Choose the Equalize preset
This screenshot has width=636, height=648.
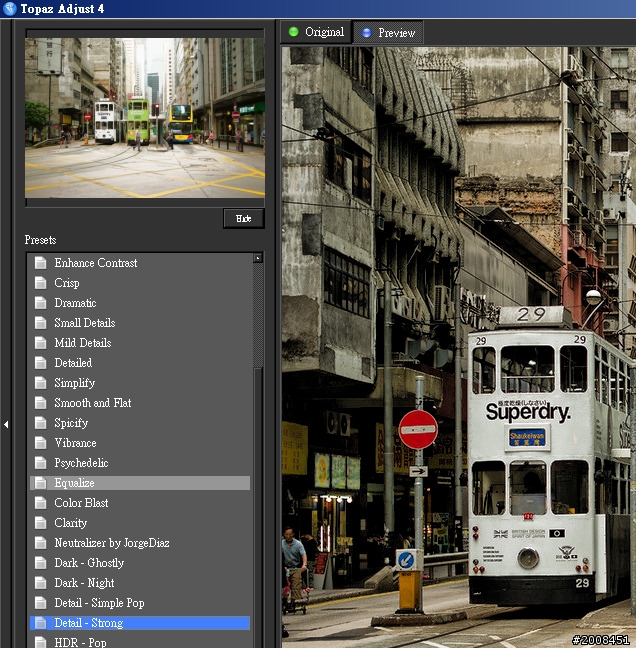(140, 483)
